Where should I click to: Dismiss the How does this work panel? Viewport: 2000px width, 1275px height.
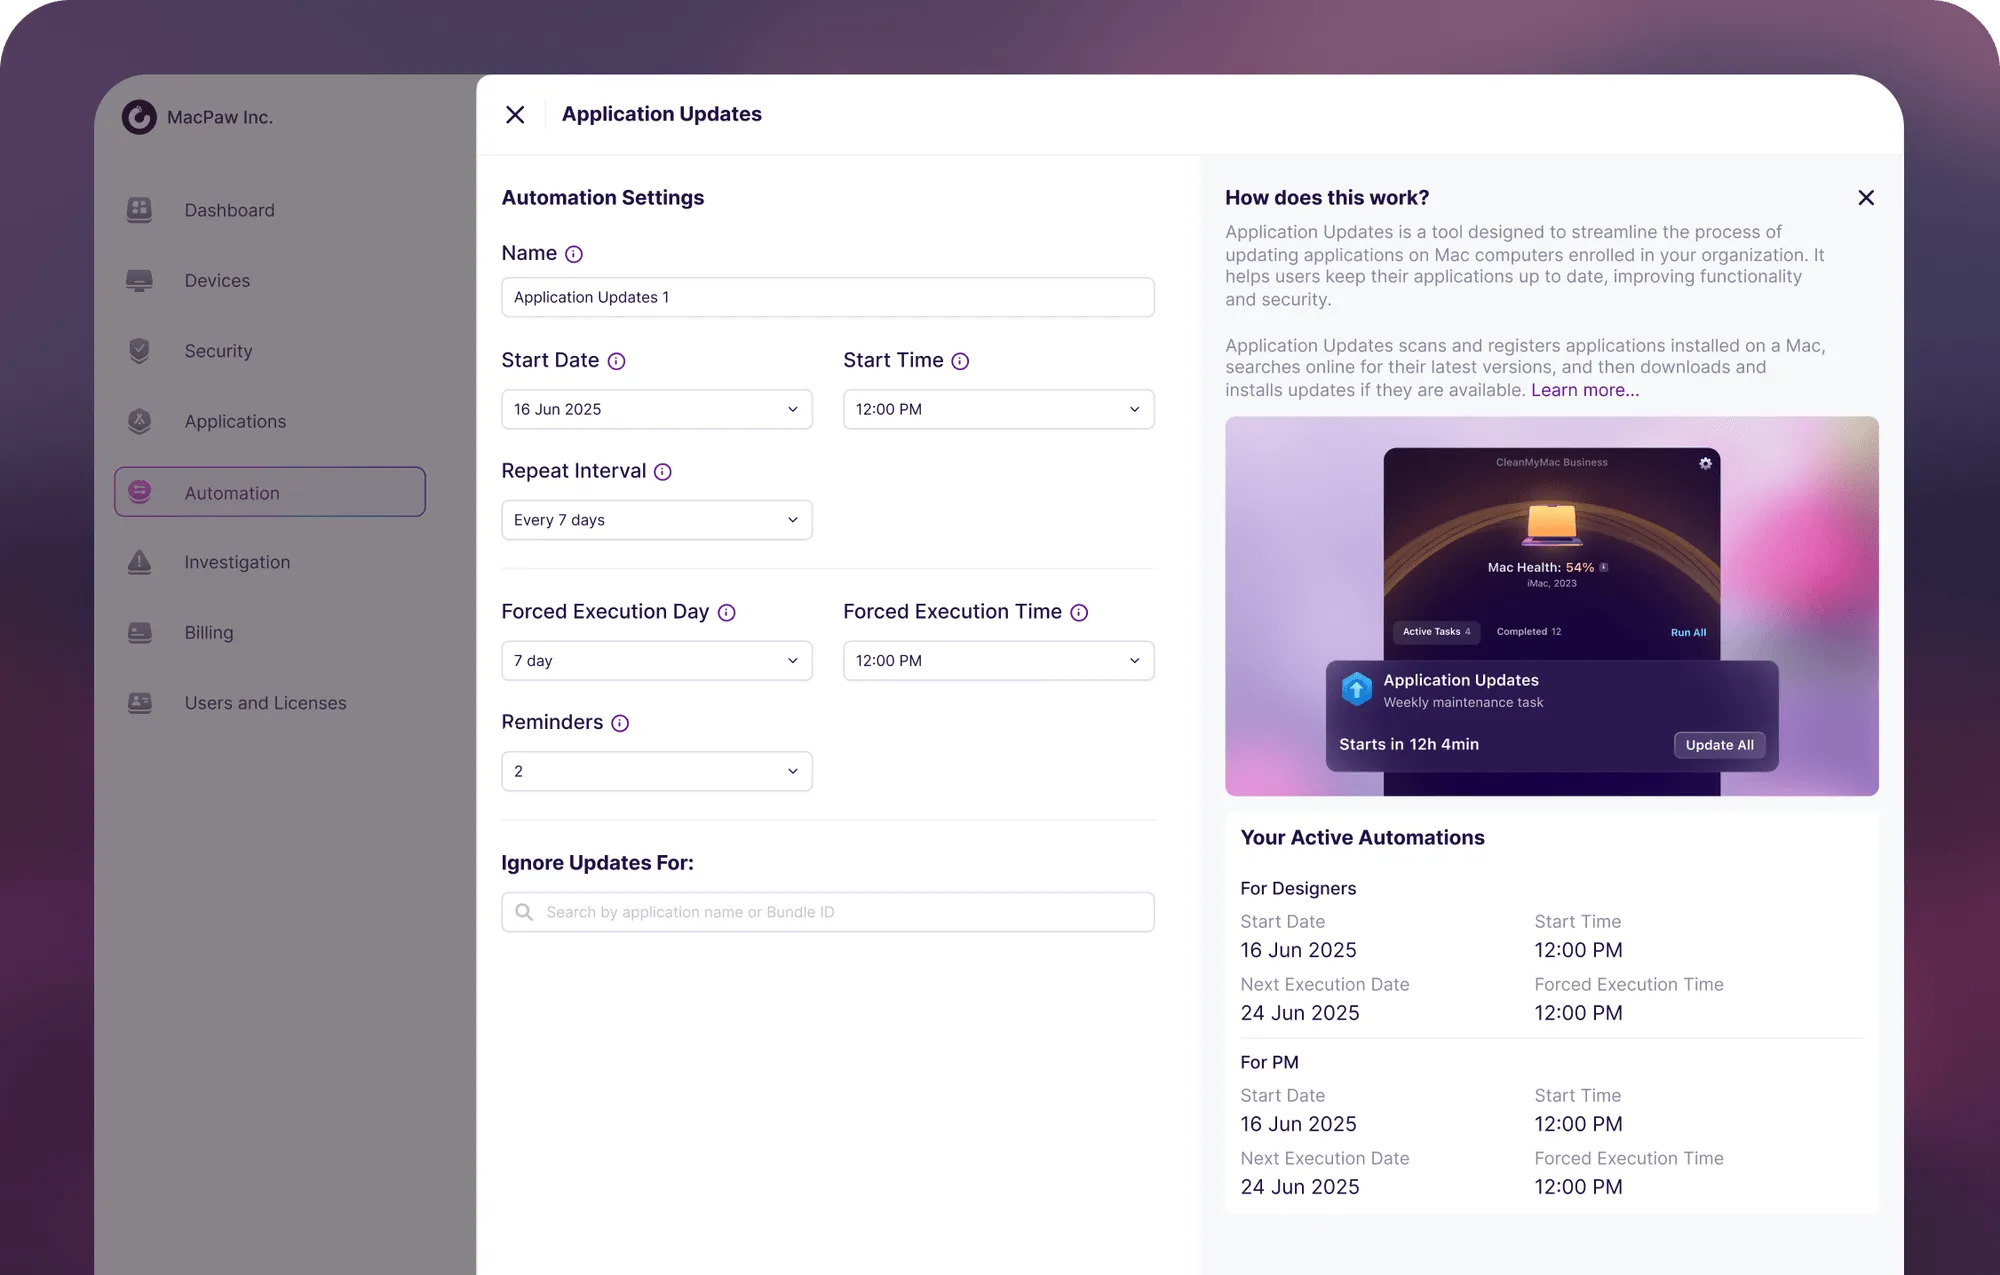pyautogui.click(x=1865, y=198)
